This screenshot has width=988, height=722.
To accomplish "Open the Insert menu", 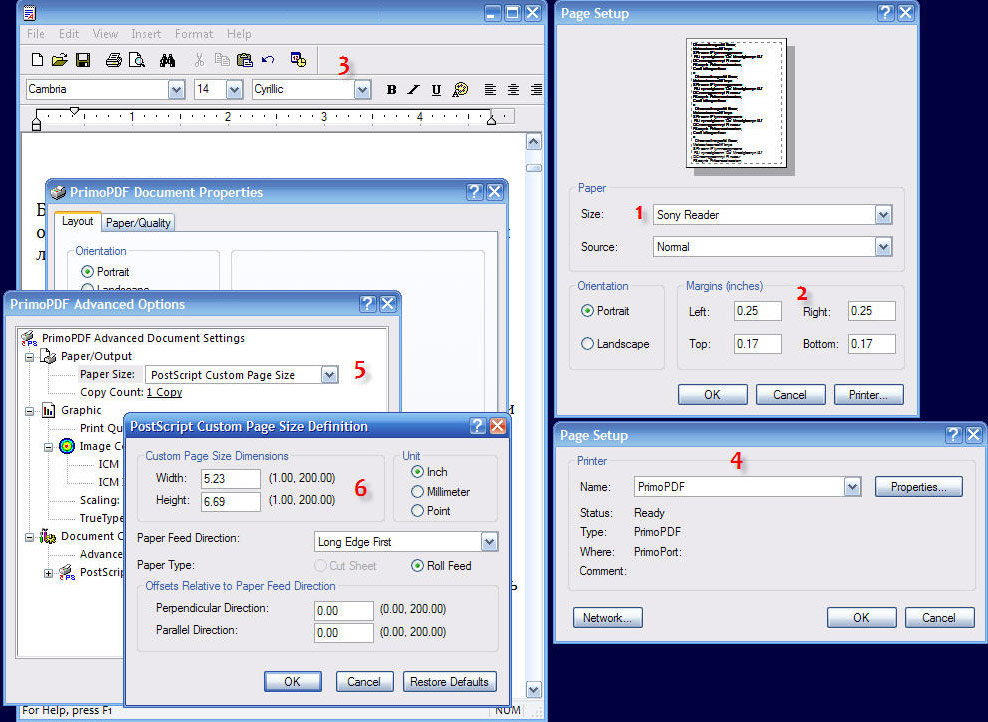I will (146, 34).
